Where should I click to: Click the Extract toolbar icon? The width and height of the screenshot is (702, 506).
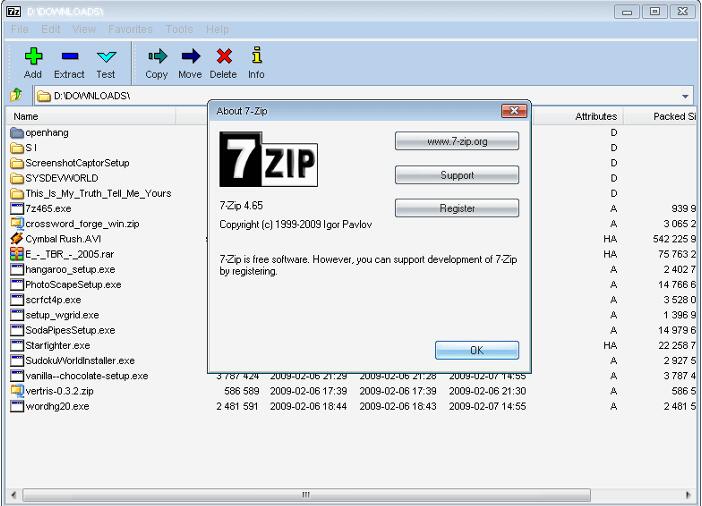[x=69, y=56]
